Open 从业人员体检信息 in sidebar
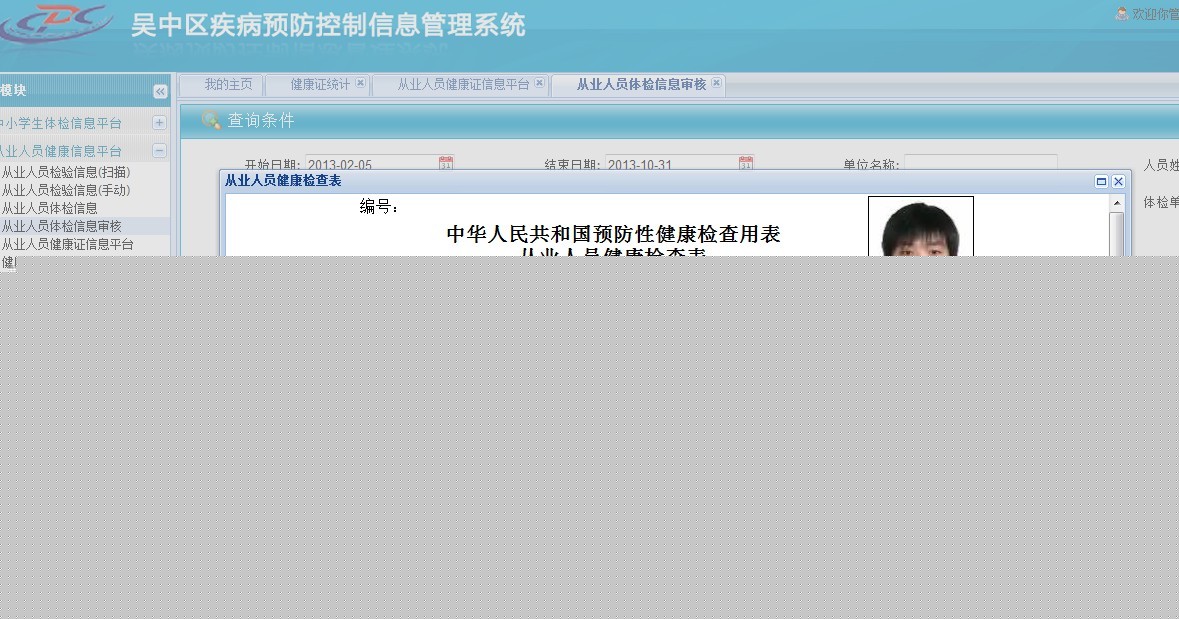Screen dimensions: 1179x619 50,208
